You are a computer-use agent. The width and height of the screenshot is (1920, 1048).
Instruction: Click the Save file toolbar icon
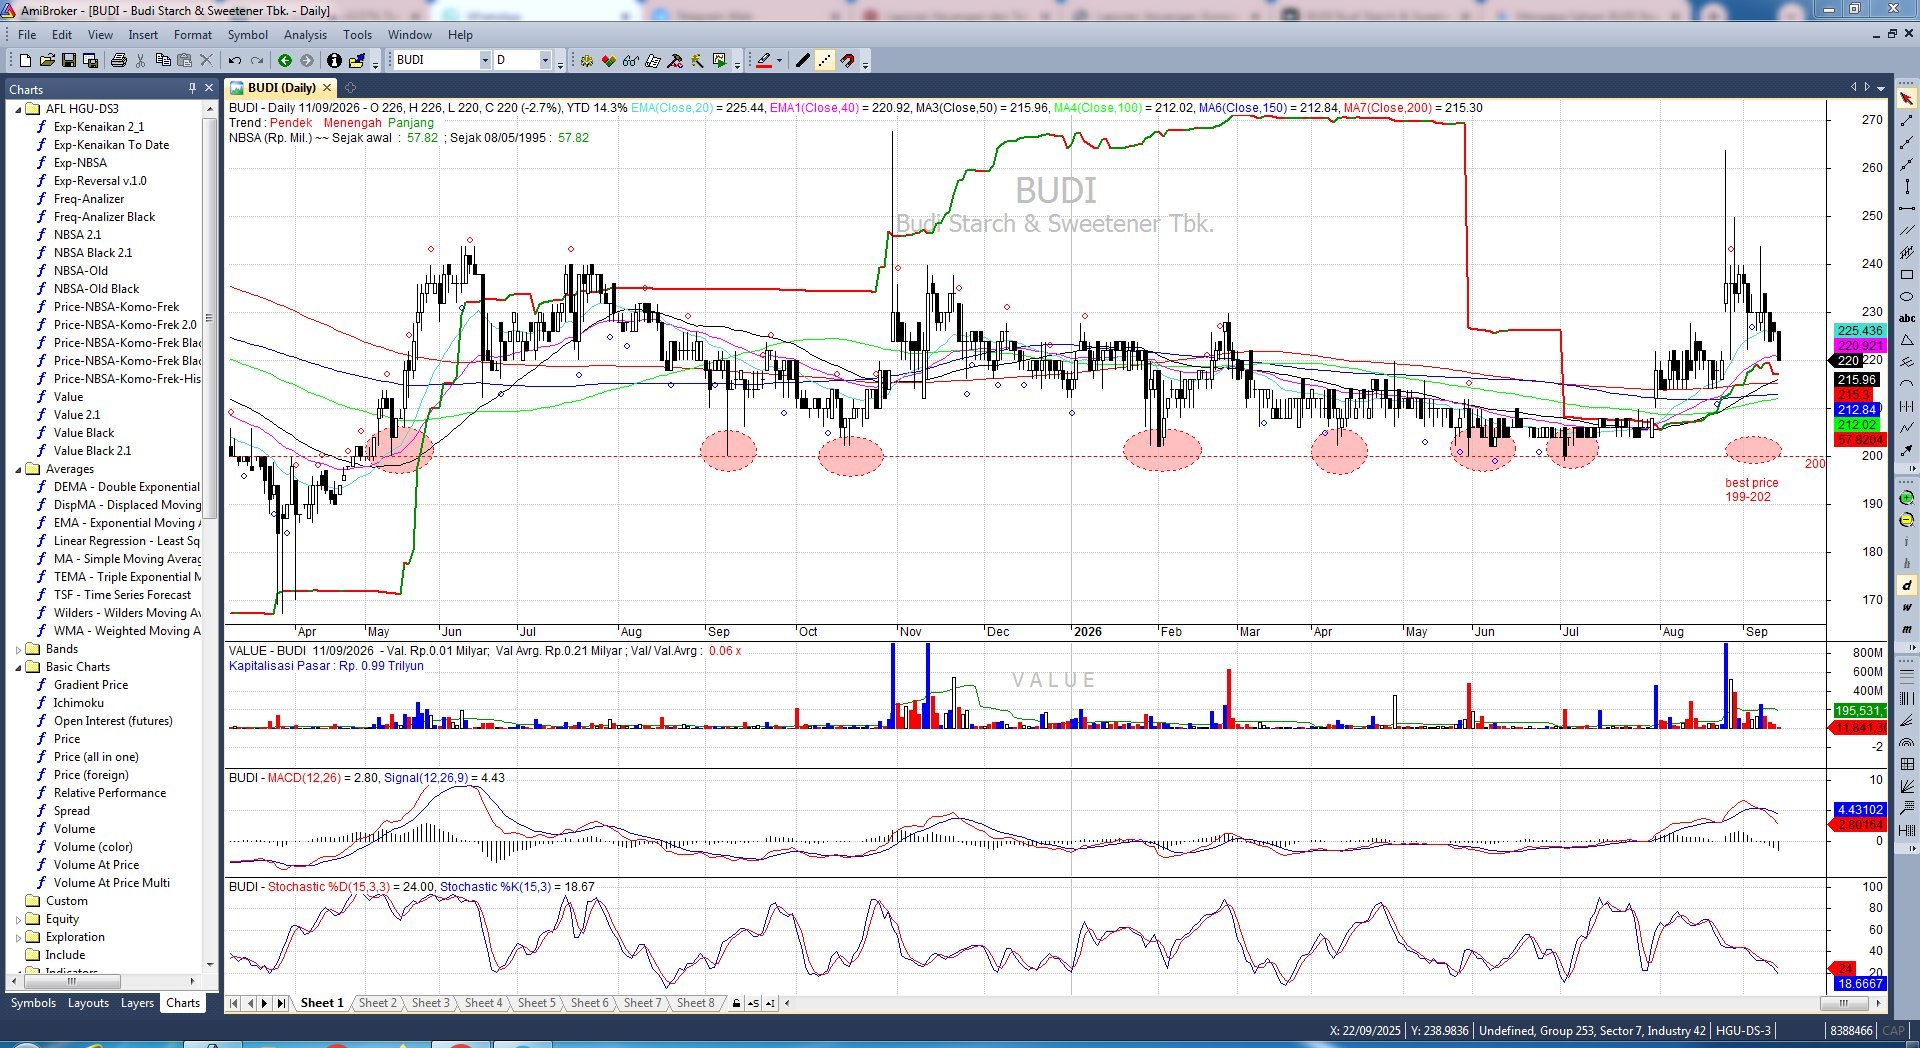coord(69,61)
